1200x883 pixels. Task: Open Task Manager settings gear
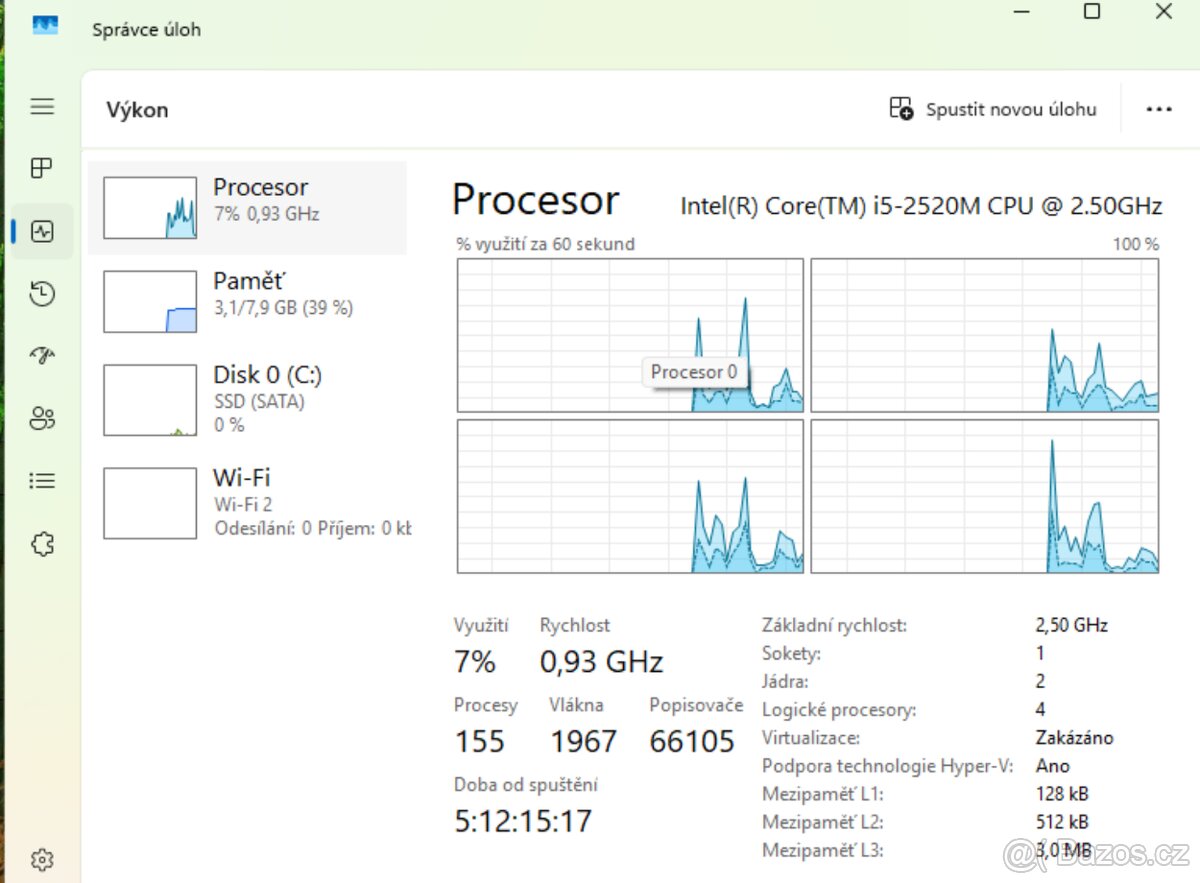(41, 859)
